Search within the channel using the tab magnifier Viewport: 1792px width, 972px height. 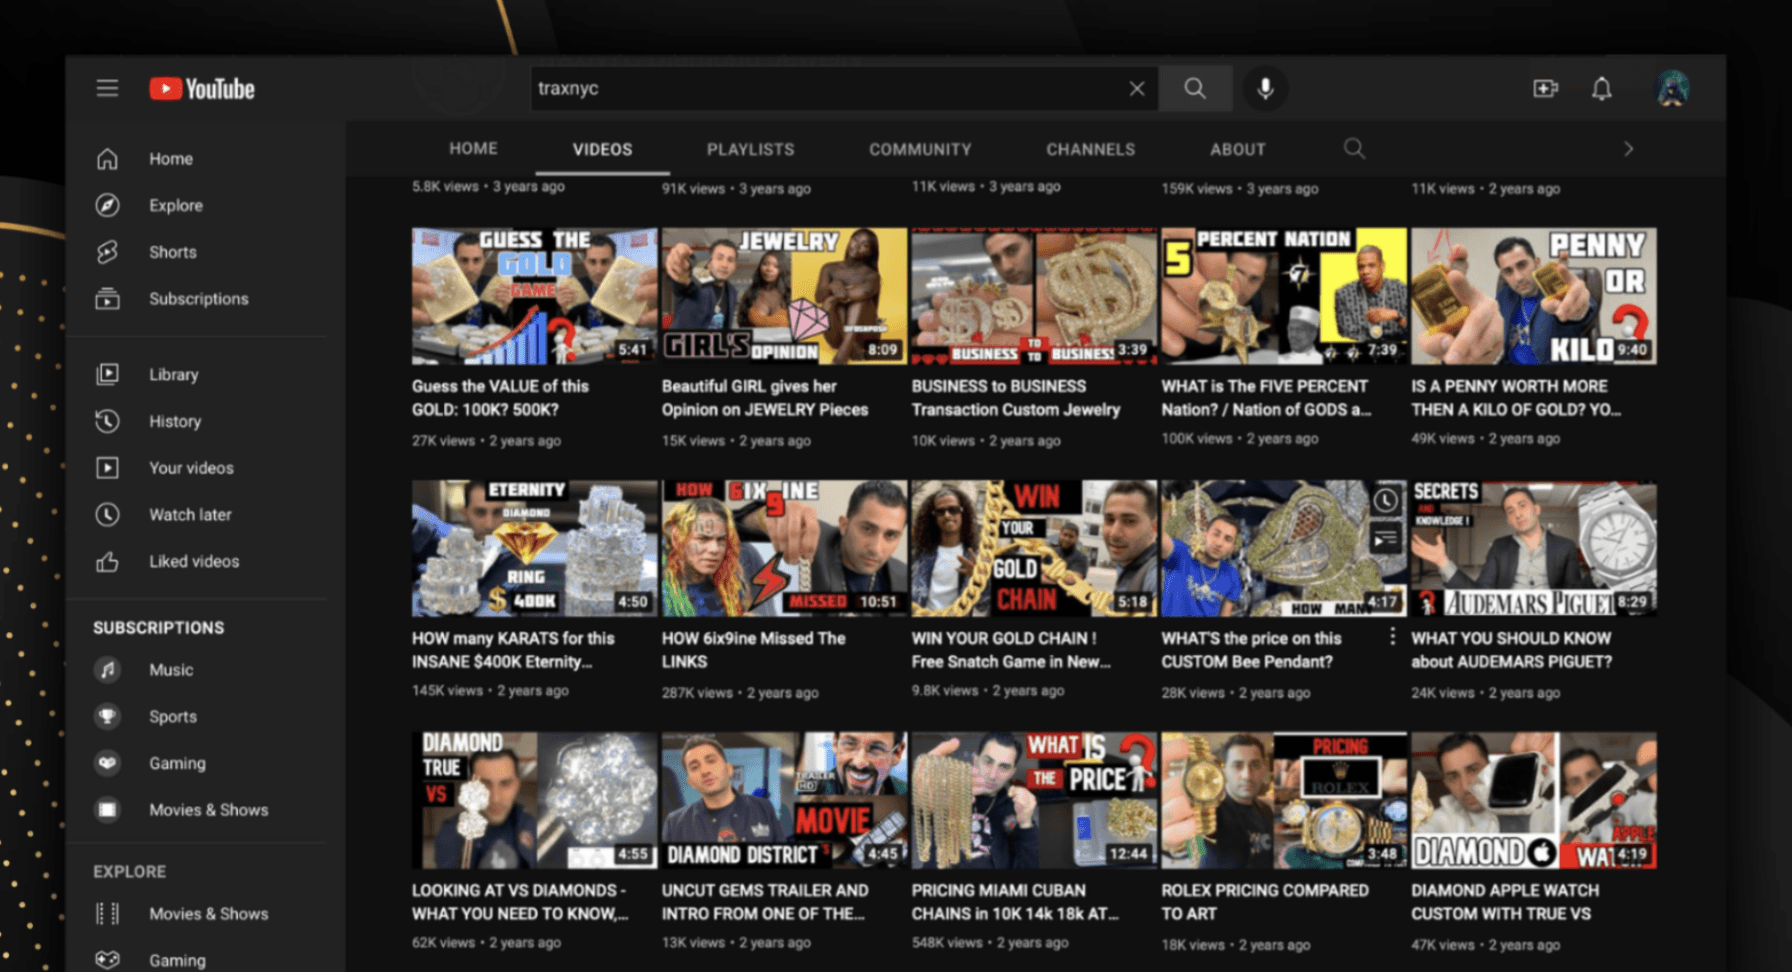pos(1354,148)
